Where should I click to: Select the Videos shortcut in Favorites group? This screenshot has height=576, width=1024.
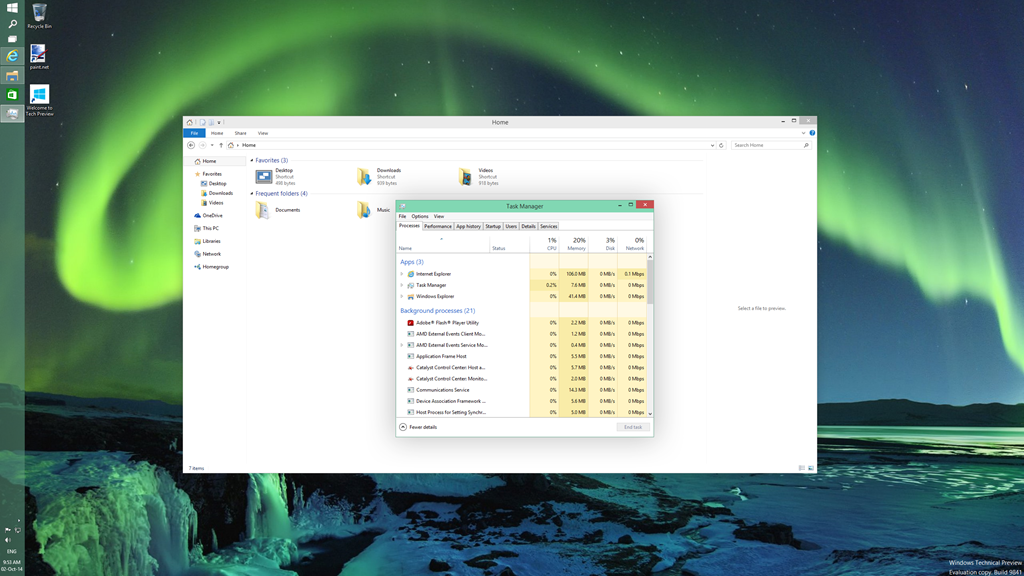466,177
